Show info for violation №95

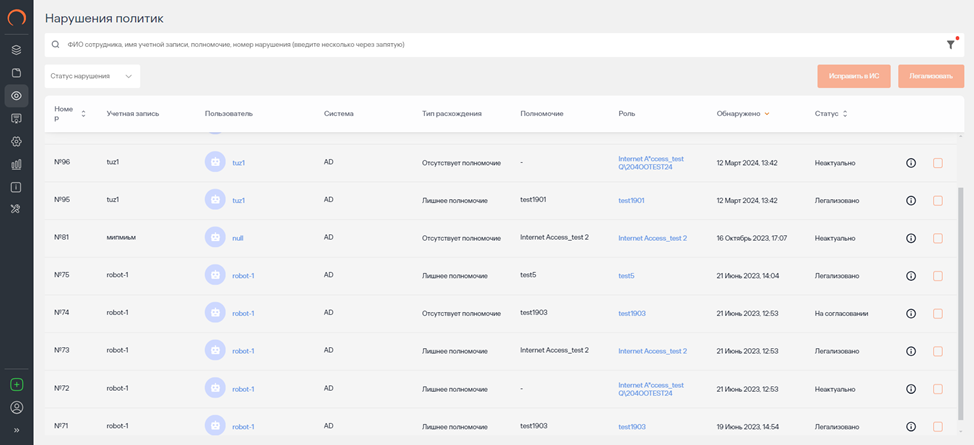point(911,201)
